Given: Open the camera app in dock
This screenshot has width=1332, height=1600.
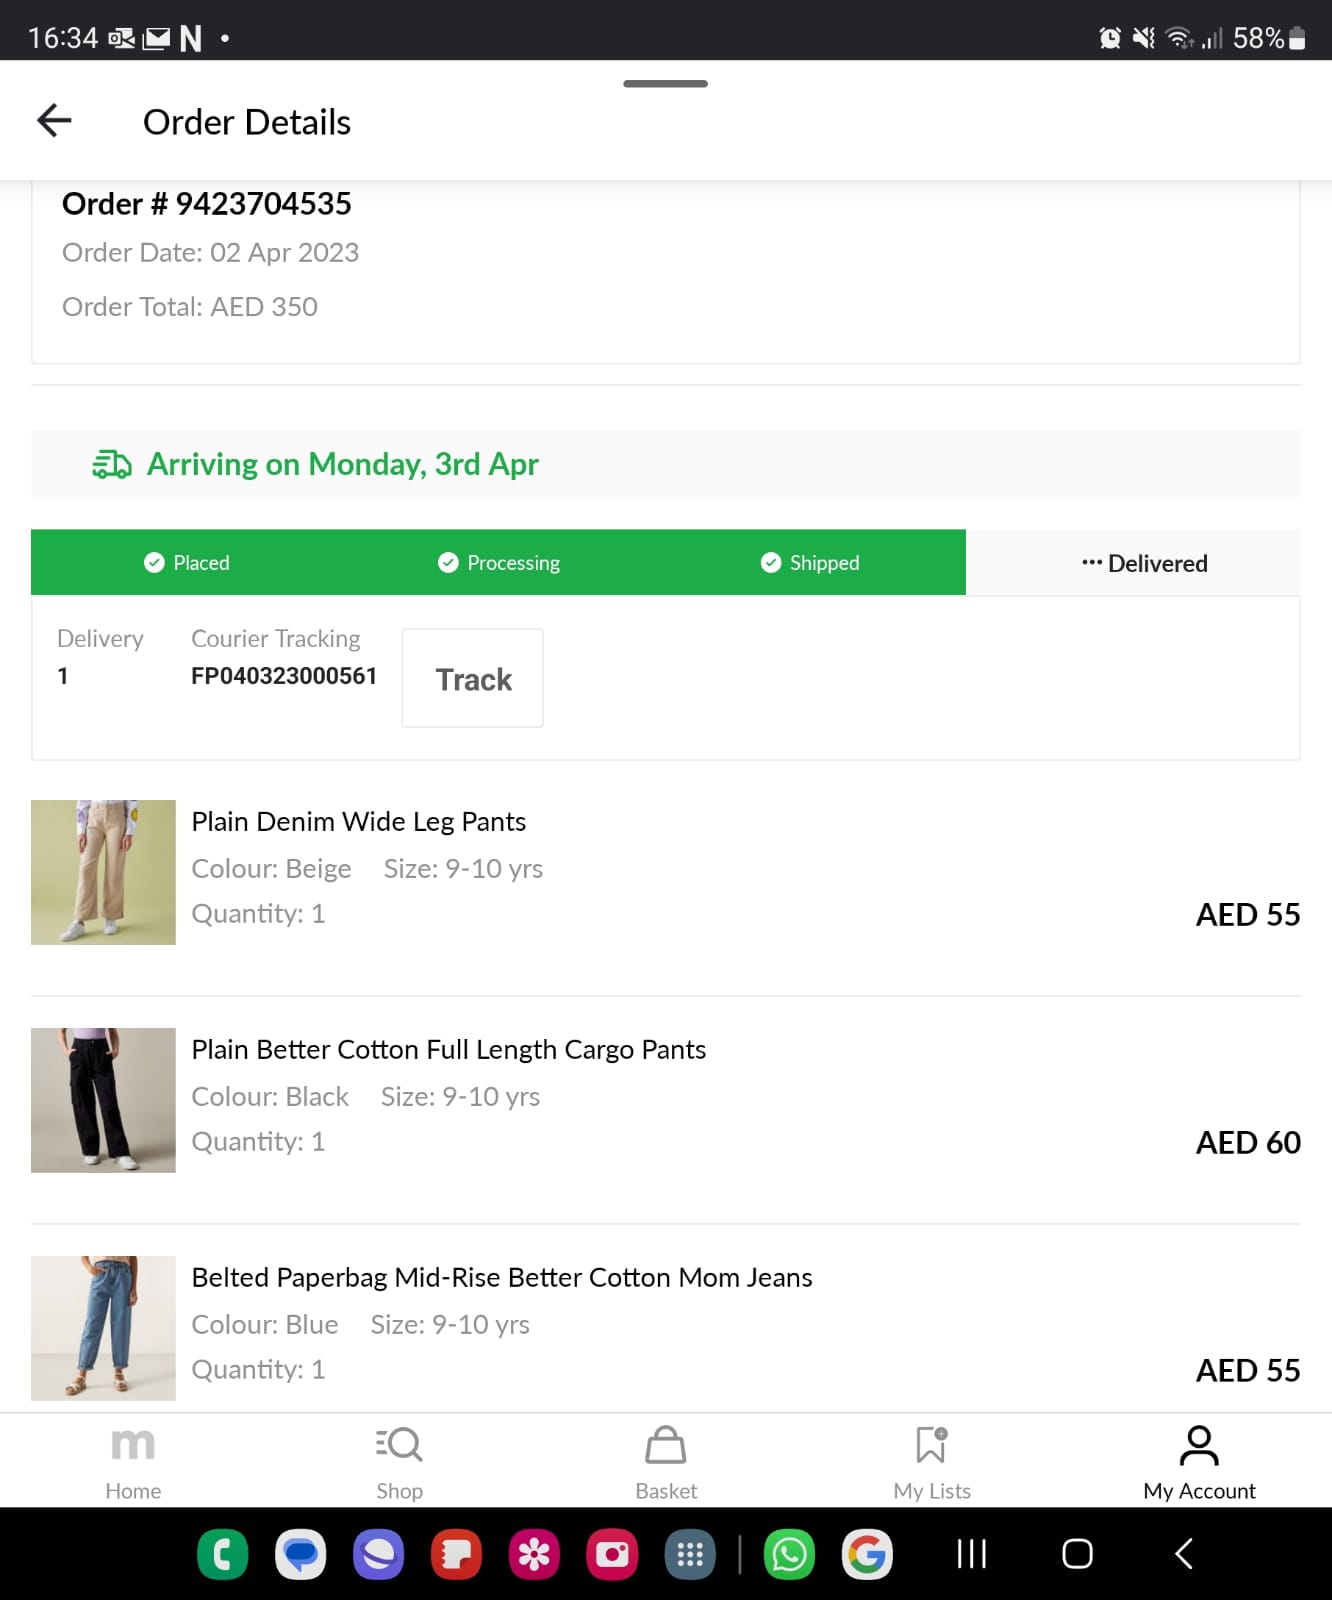Looking at the screenshot, I should [x=612, y=1554].
